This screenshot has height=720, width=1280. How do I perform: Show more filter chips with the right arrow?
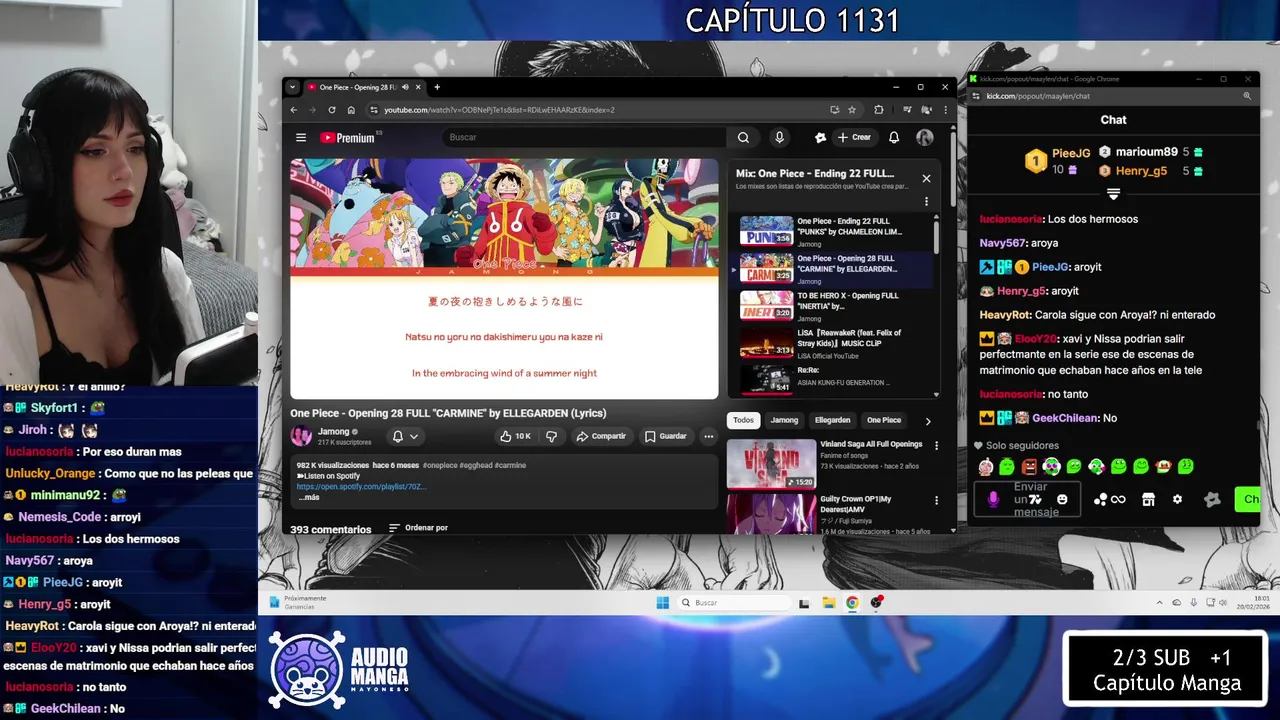pyautogui.click(x=928, y=421)
